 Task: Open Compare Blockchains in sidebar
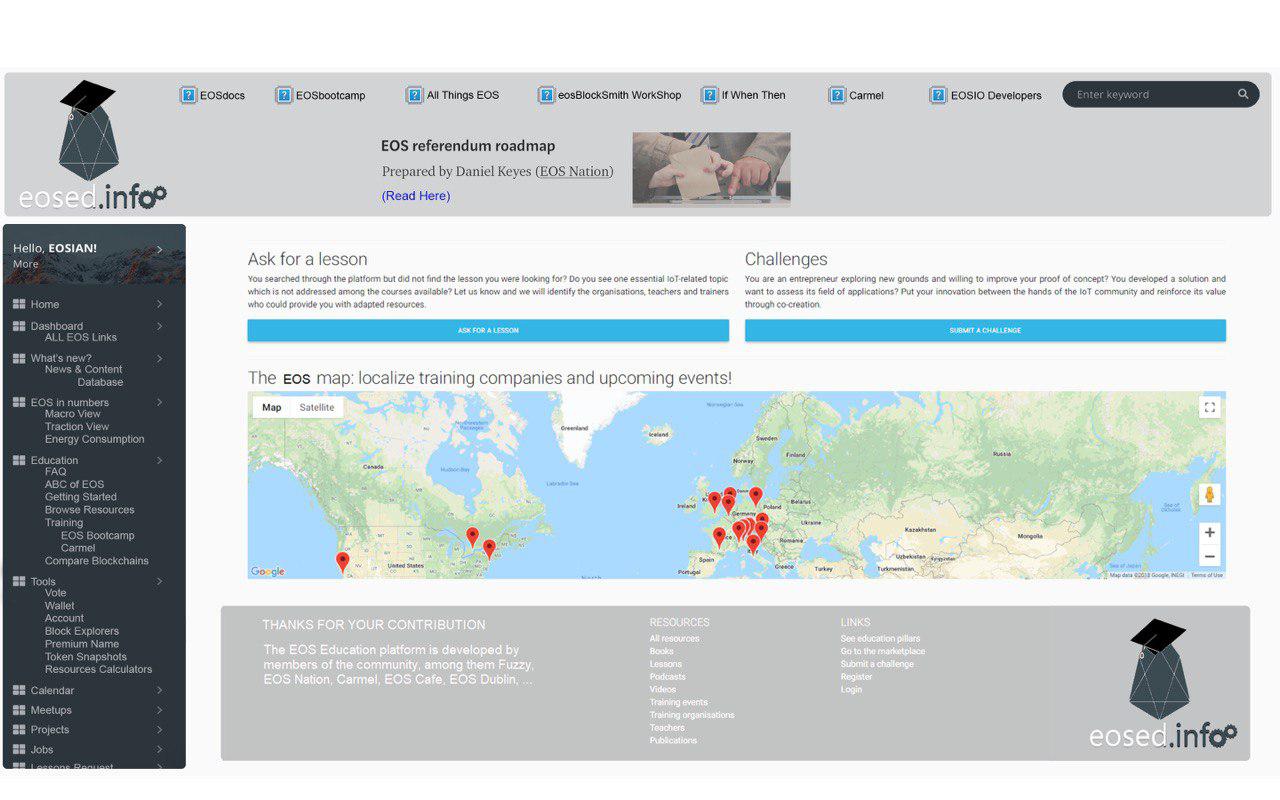(x=97, y=561)
